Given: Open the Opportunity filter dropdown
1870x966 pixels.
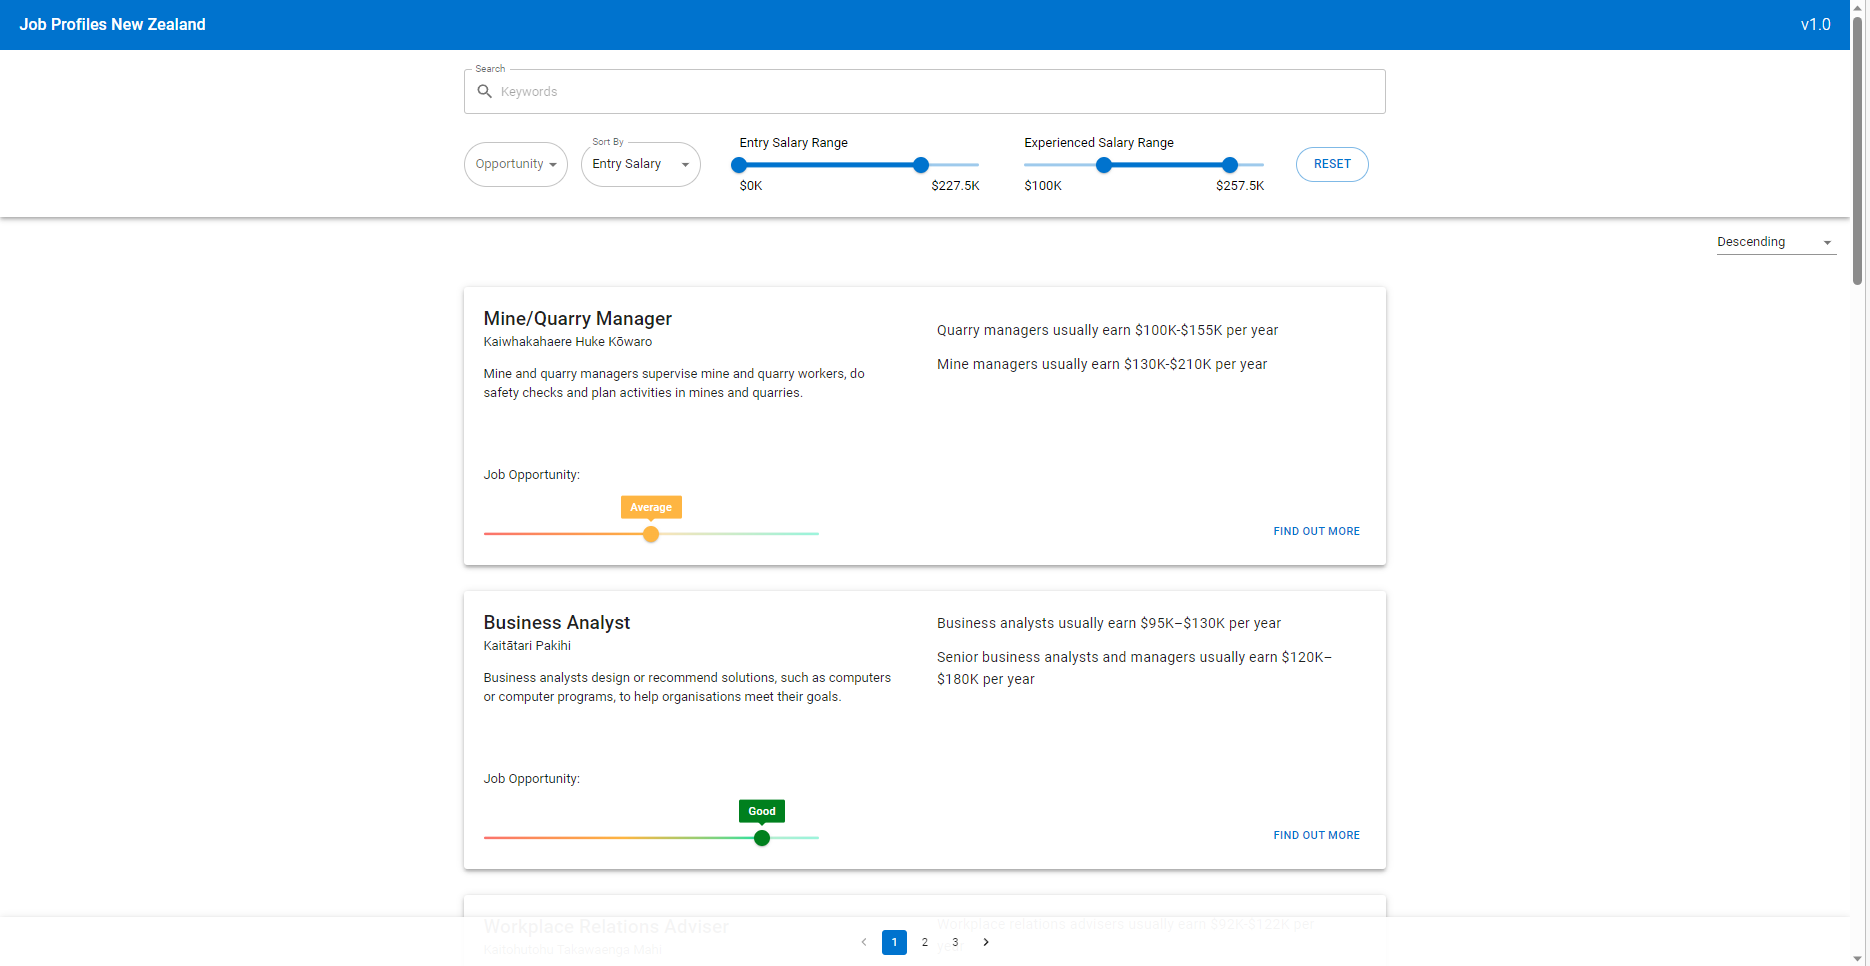Looking at the screenshot, I should point(515,164).
